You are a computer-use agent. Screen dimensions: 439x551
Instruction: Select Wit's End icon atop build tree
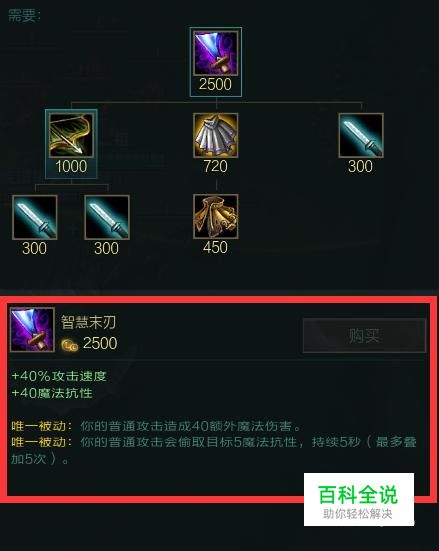click(x=215, y=53)
